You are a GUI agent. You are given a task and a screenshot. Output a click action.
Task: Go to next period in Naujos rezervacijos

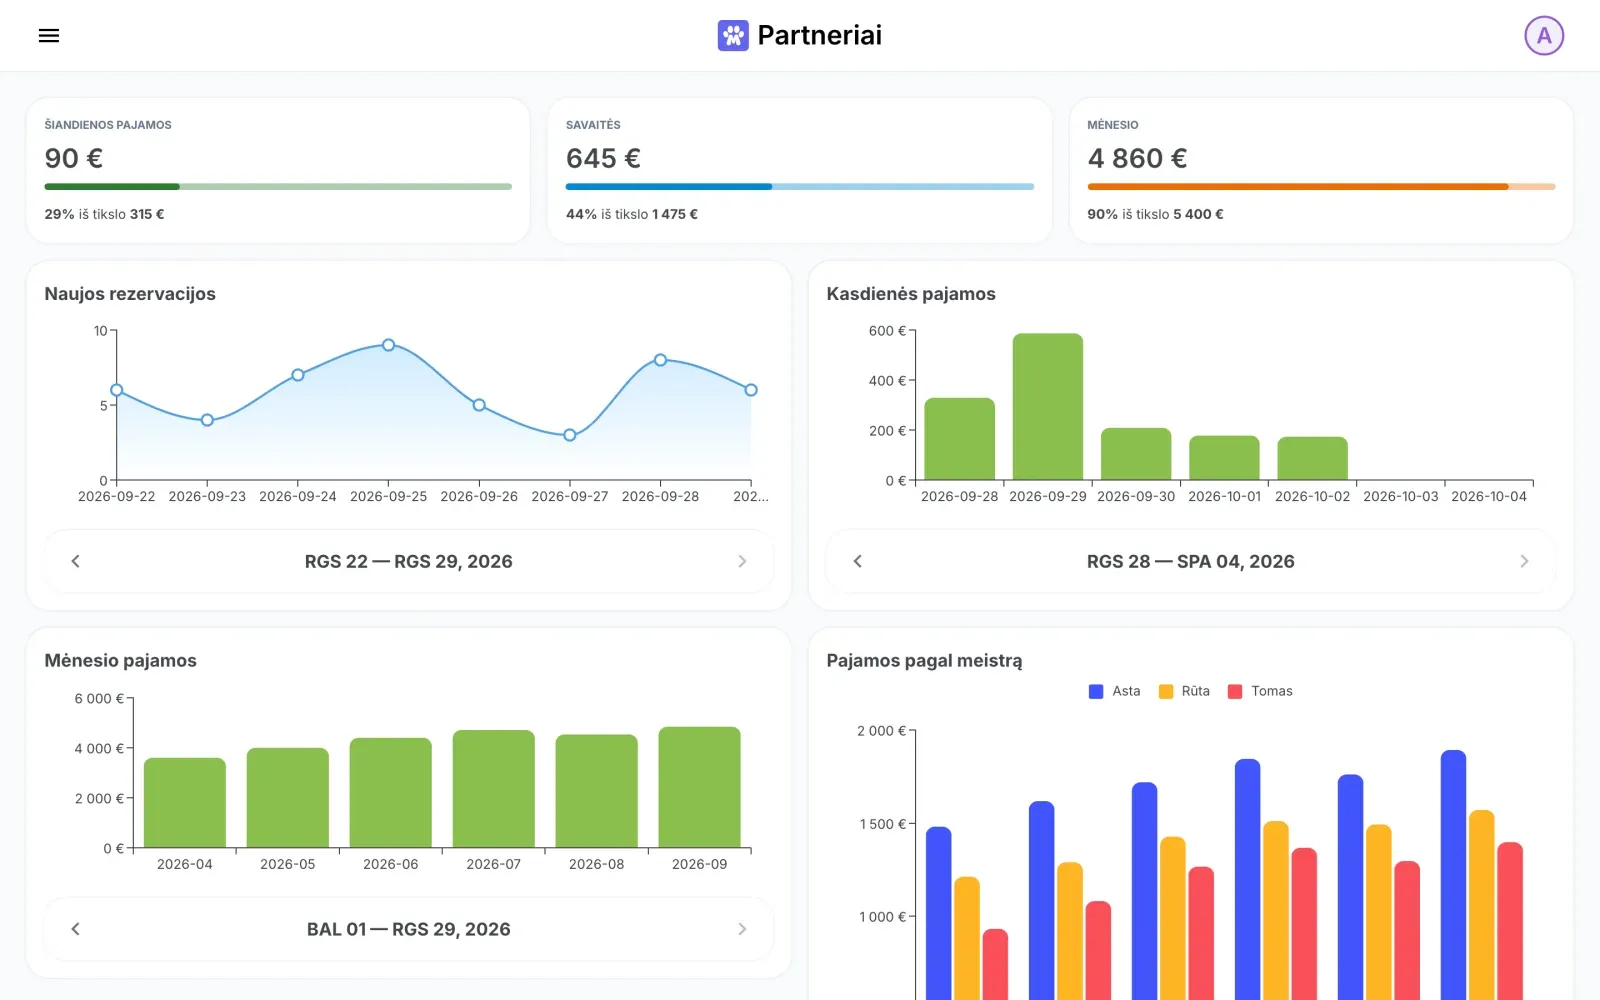point(742,561)
